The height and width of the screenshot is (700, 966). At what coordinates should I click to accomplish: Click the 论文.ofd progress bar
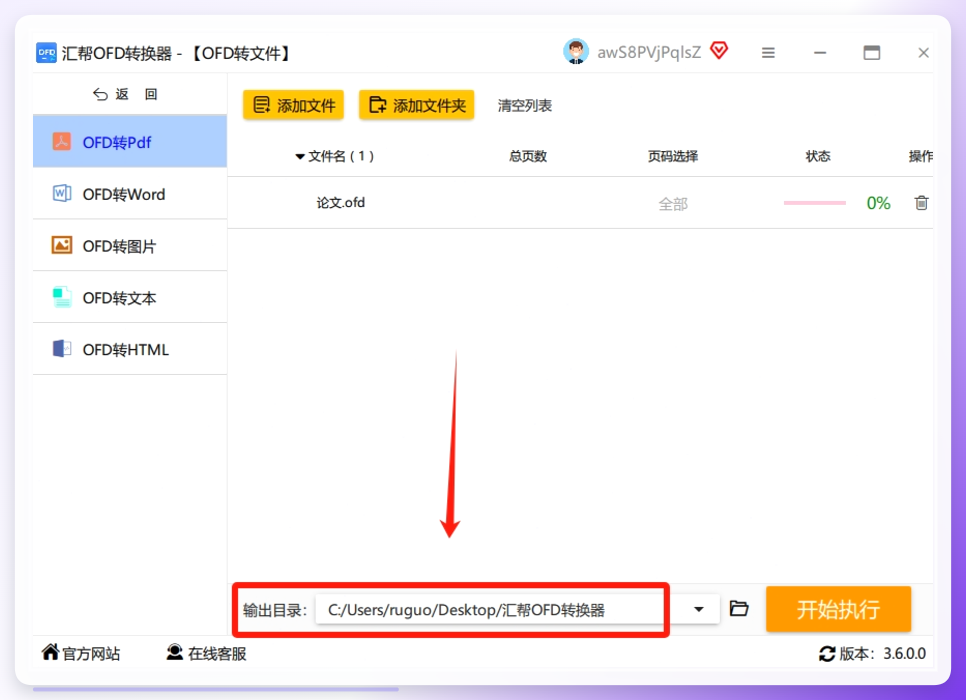814,203
